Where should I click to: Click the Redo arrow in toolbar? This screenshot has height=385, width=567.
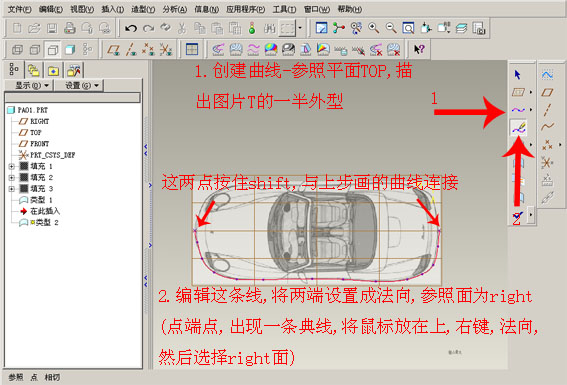[x=148, y=28]
